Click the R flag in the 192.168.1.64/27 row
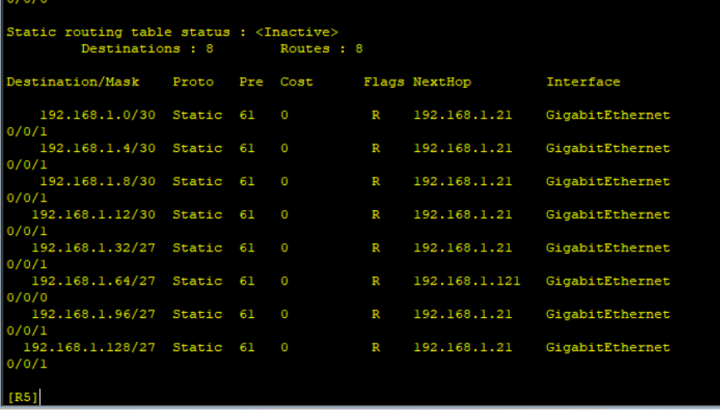The height and width of the screenshot is (410, 720). [x=376, y=281]
